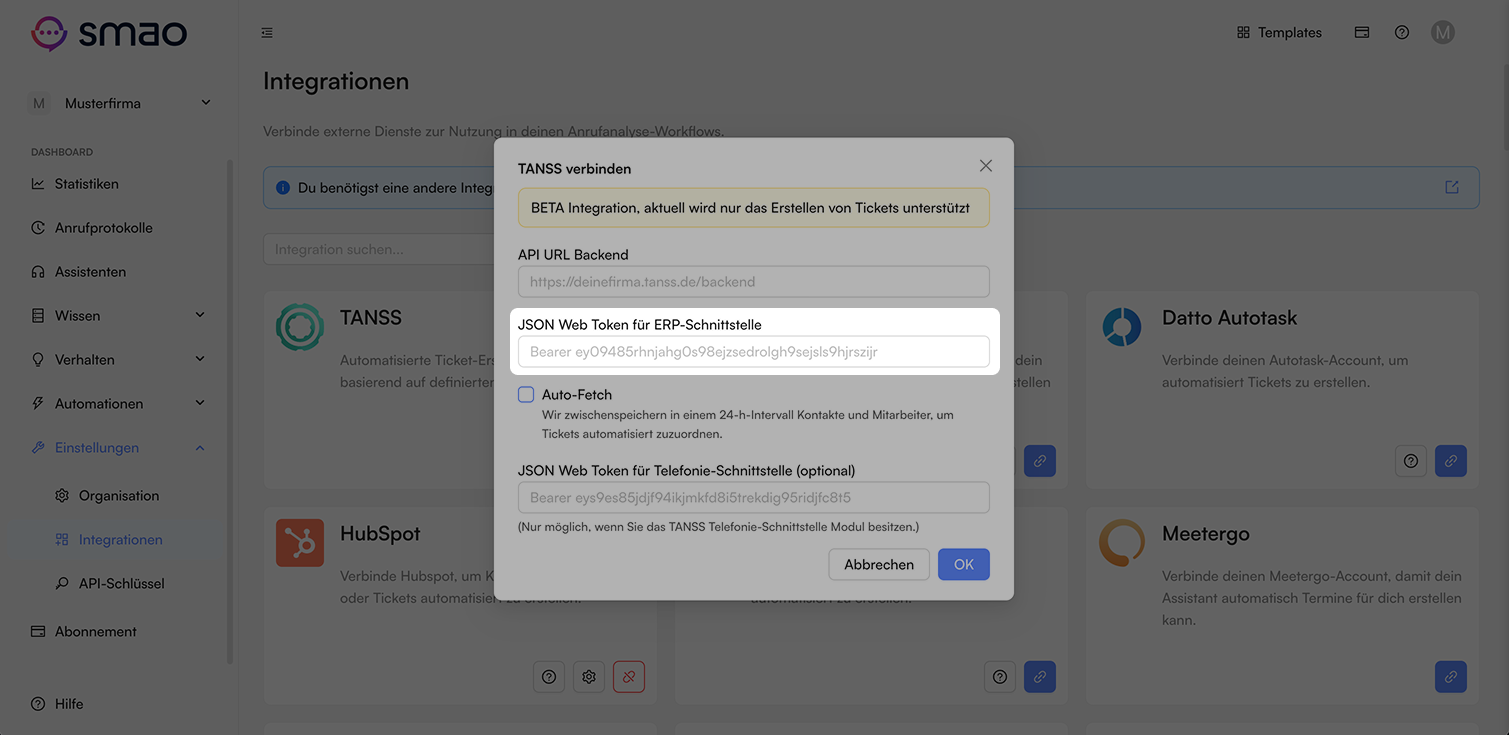Click the Abonnement card icon
This screenshot has height=735, width=1509.
point(38,632)
